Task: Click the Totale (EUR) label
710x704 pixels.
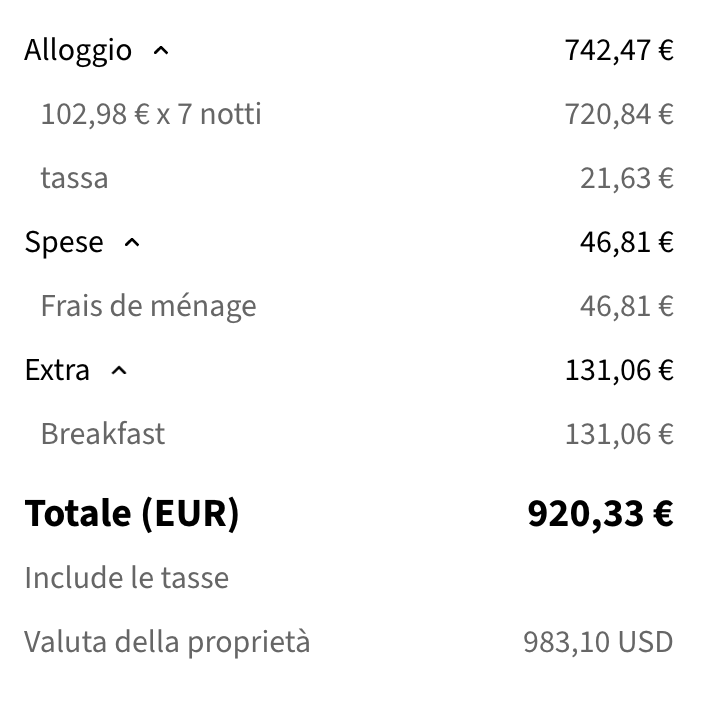Action: coord(132,513)
